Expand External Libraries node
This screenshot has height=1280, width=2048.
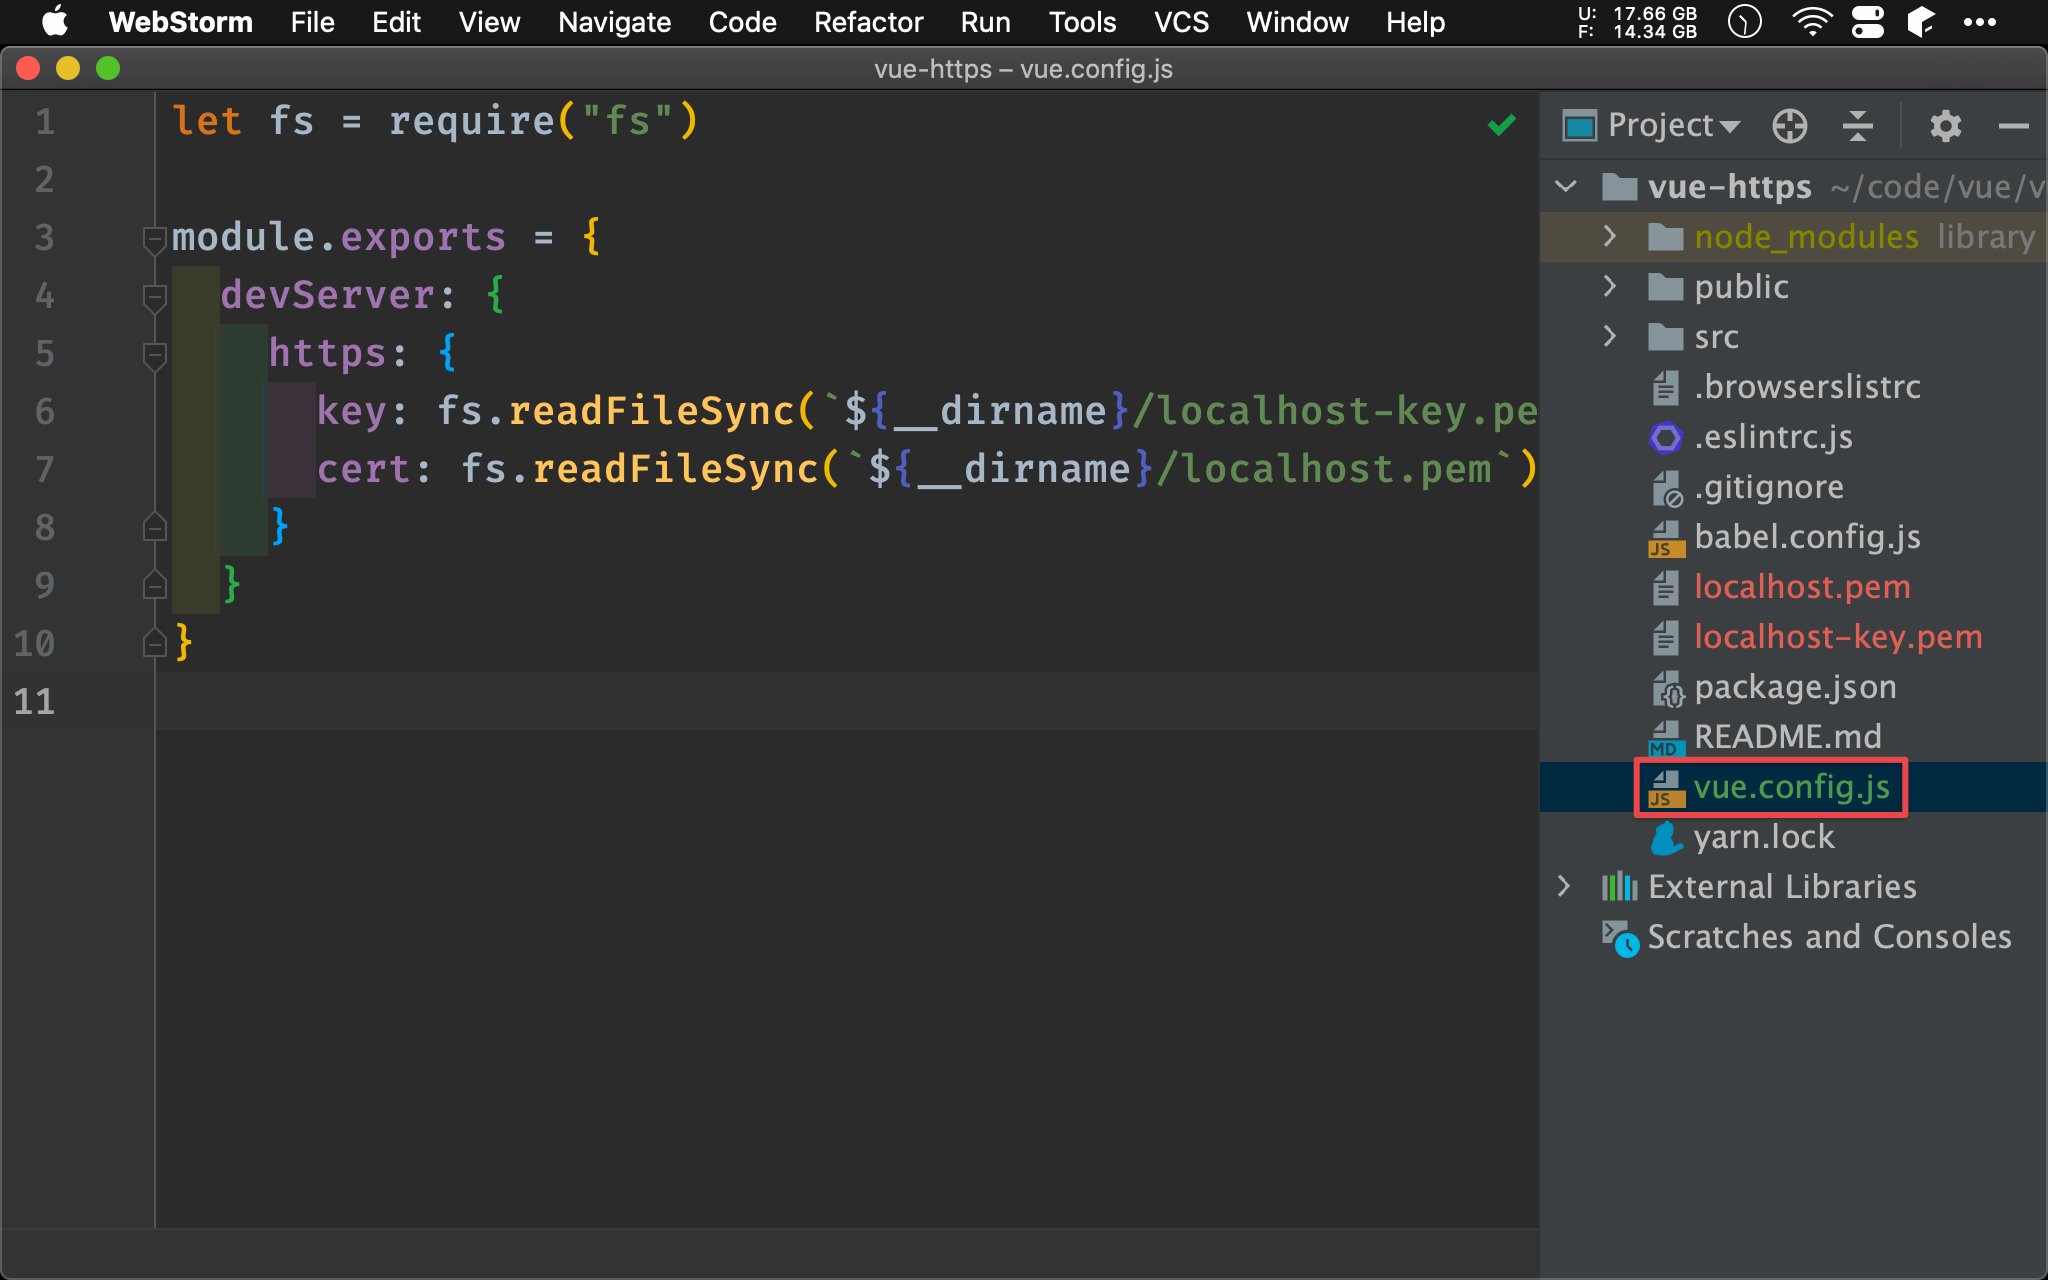point(1564,886)
